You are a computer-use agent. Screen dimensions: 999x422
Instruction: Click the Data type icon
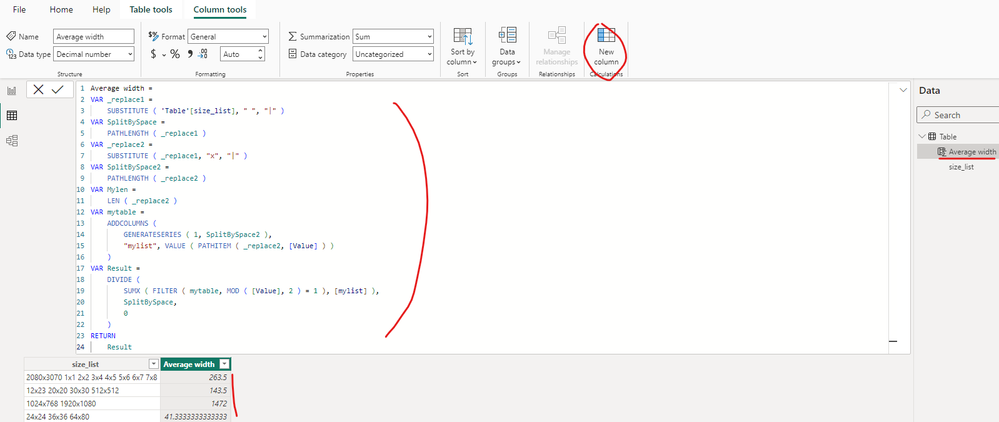point(11,54)
